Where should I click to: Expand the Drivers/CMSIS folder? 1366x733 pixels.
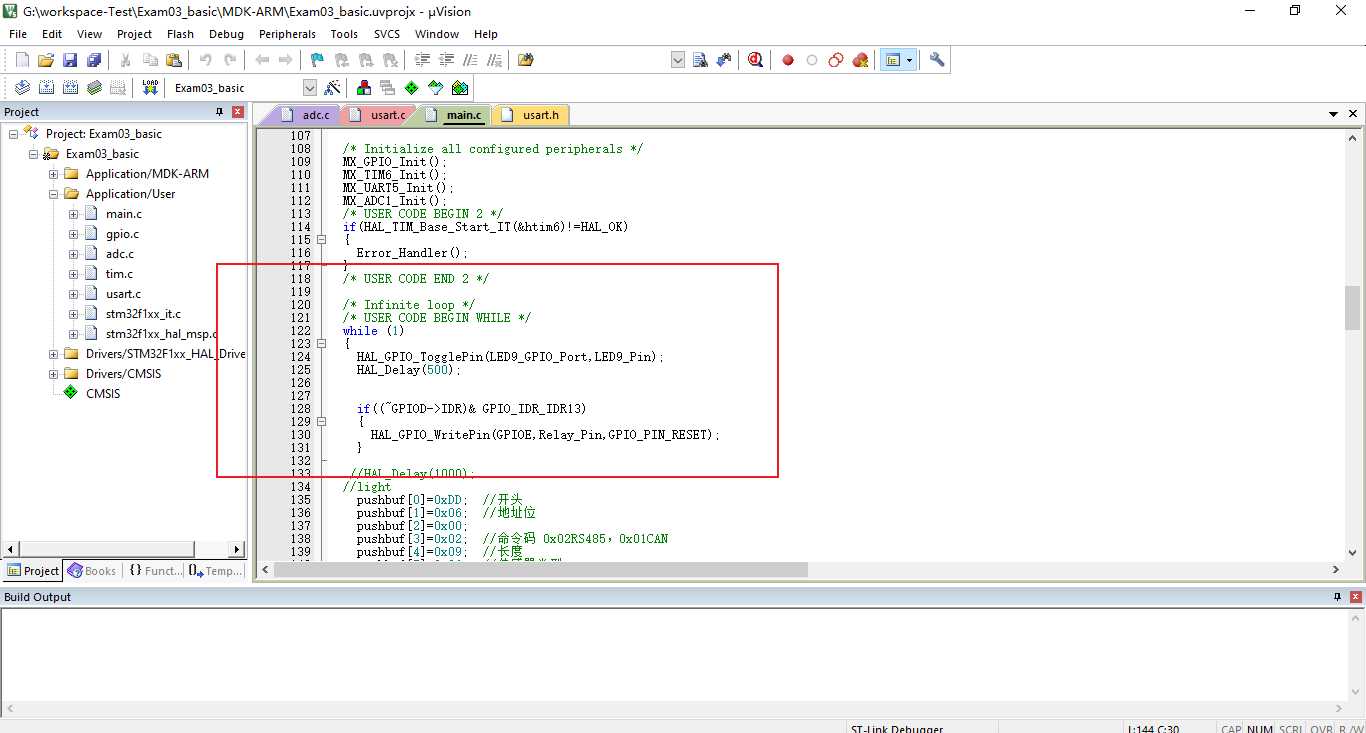(x=53, y=374)
